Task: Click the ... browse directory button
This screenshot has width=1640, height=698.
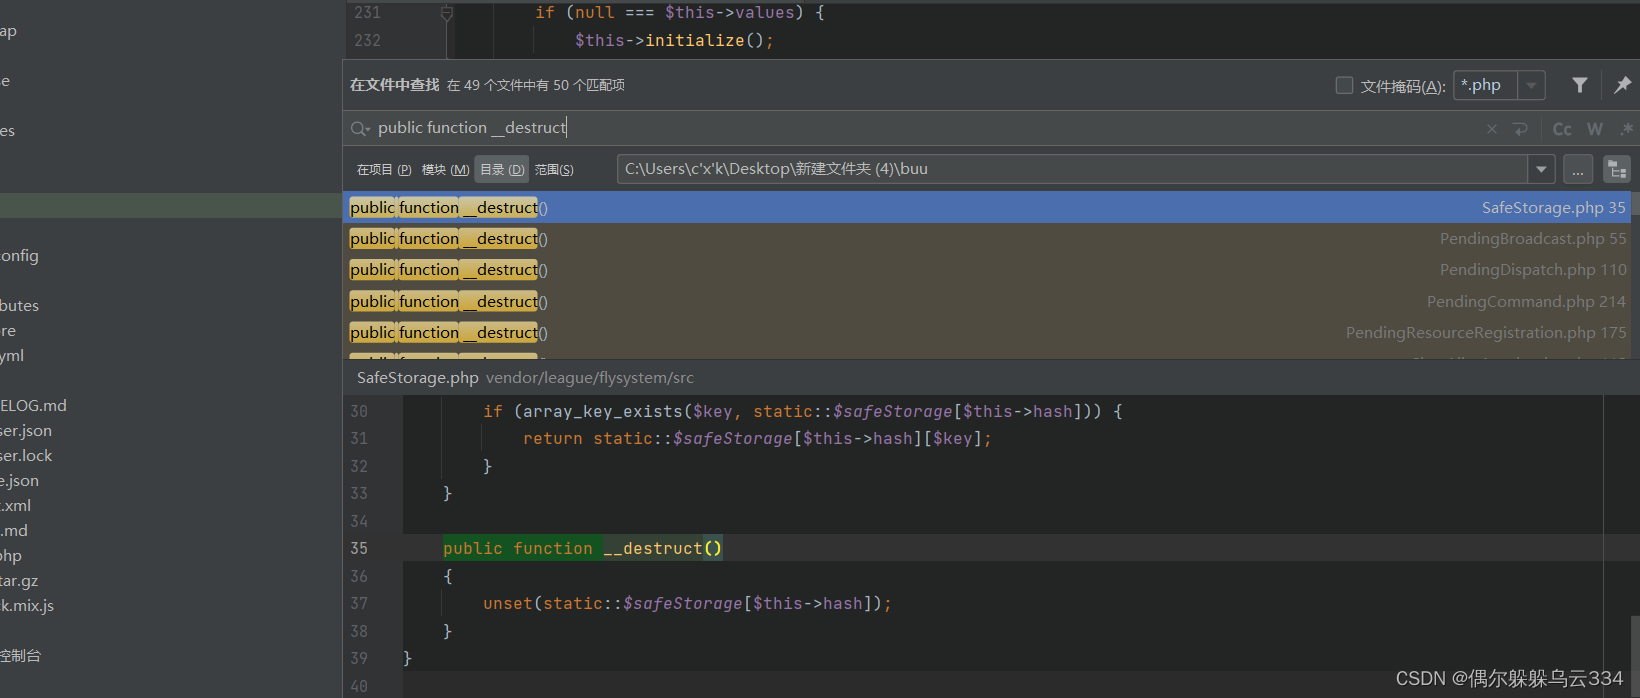Action: click(x=1578, y=170)
